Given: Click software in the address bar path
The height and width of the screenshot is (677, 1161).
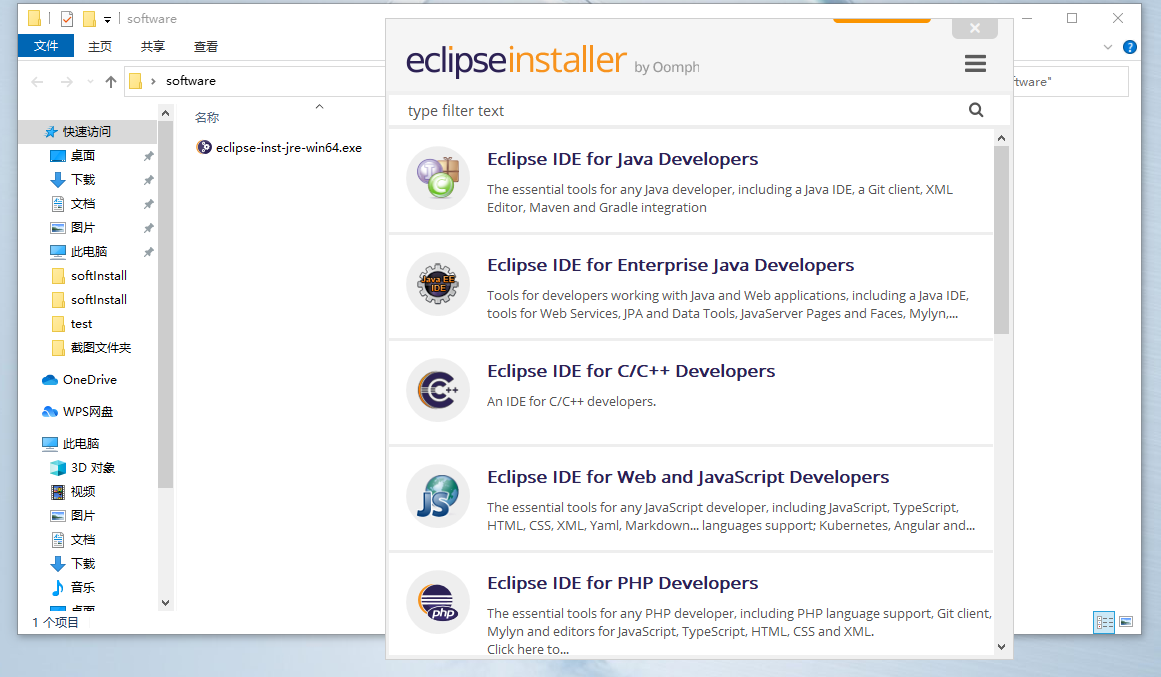Looking at the screenshot, I should 190,81.
